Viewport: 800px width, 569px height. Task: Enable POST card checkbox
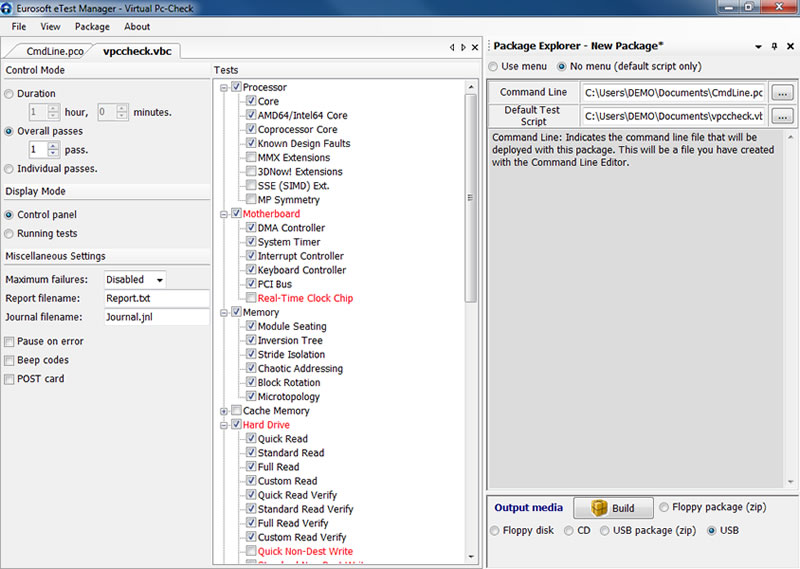pyautogui.click(x=9, y=379)
